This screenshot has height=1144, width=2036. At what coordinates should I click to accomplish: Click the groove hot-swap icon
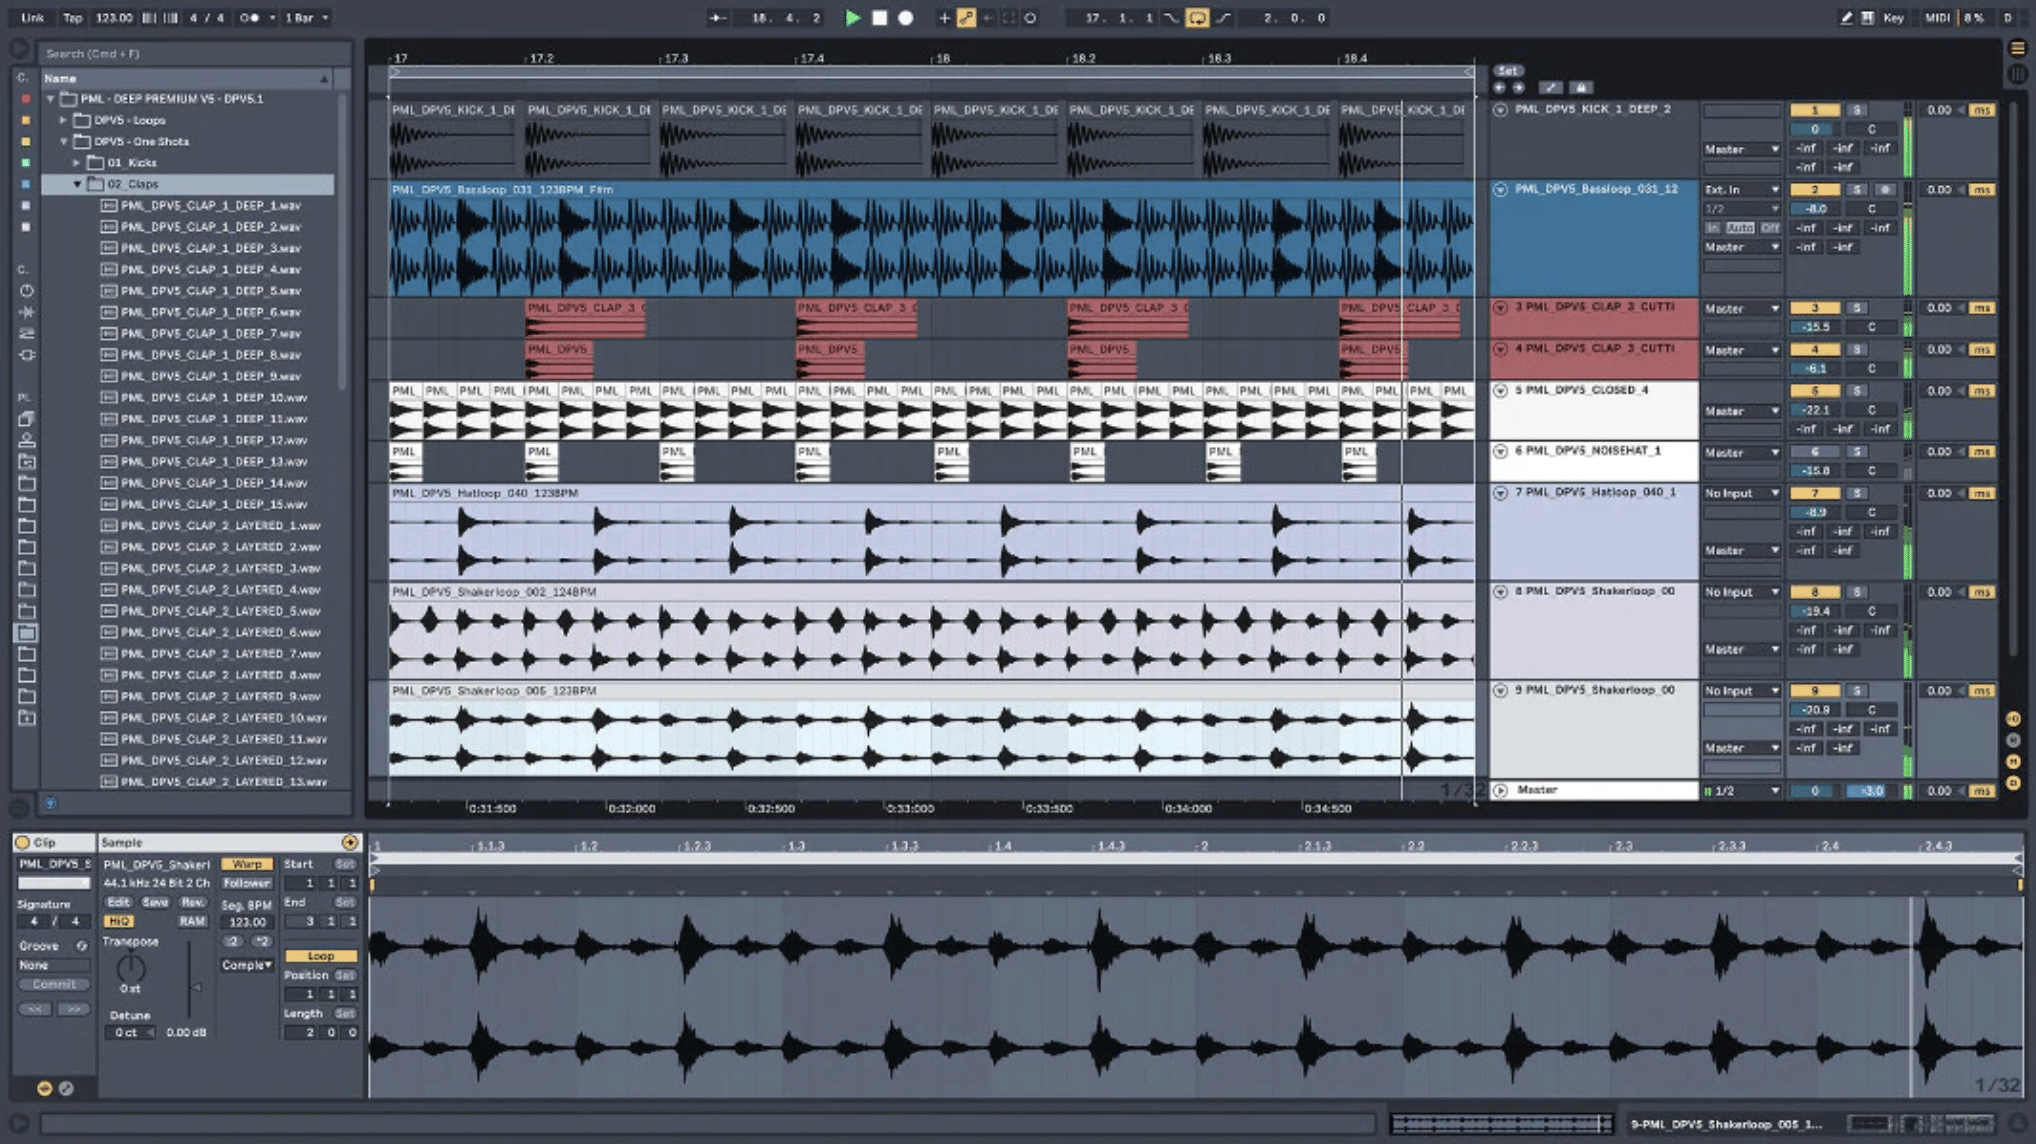pyautogui.click(x=81, y=945)
